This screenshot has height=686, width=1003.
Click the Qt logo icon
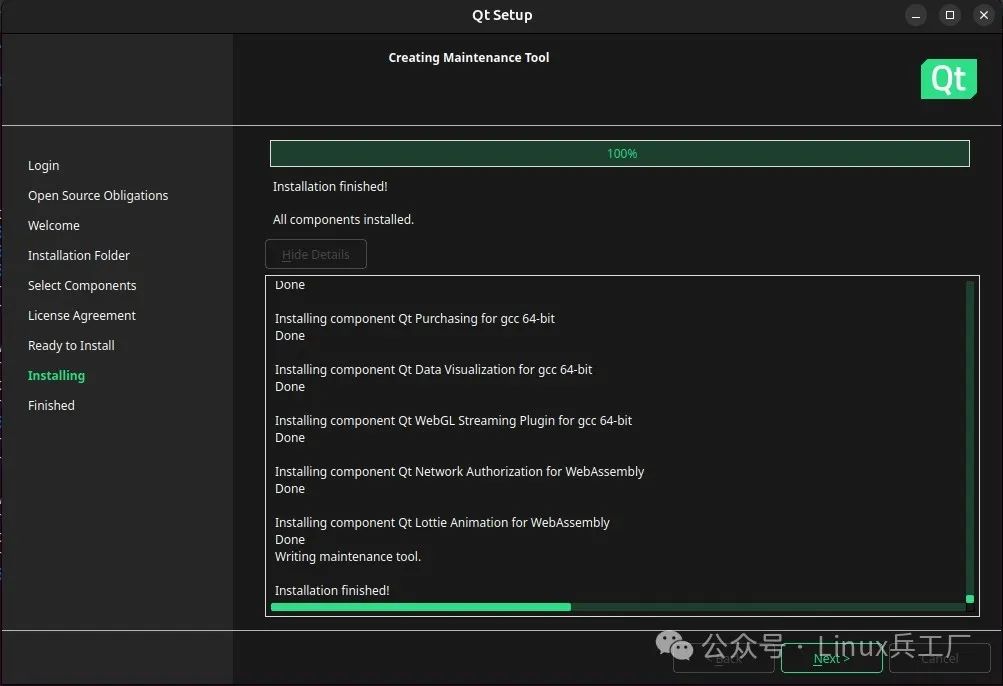947,79
